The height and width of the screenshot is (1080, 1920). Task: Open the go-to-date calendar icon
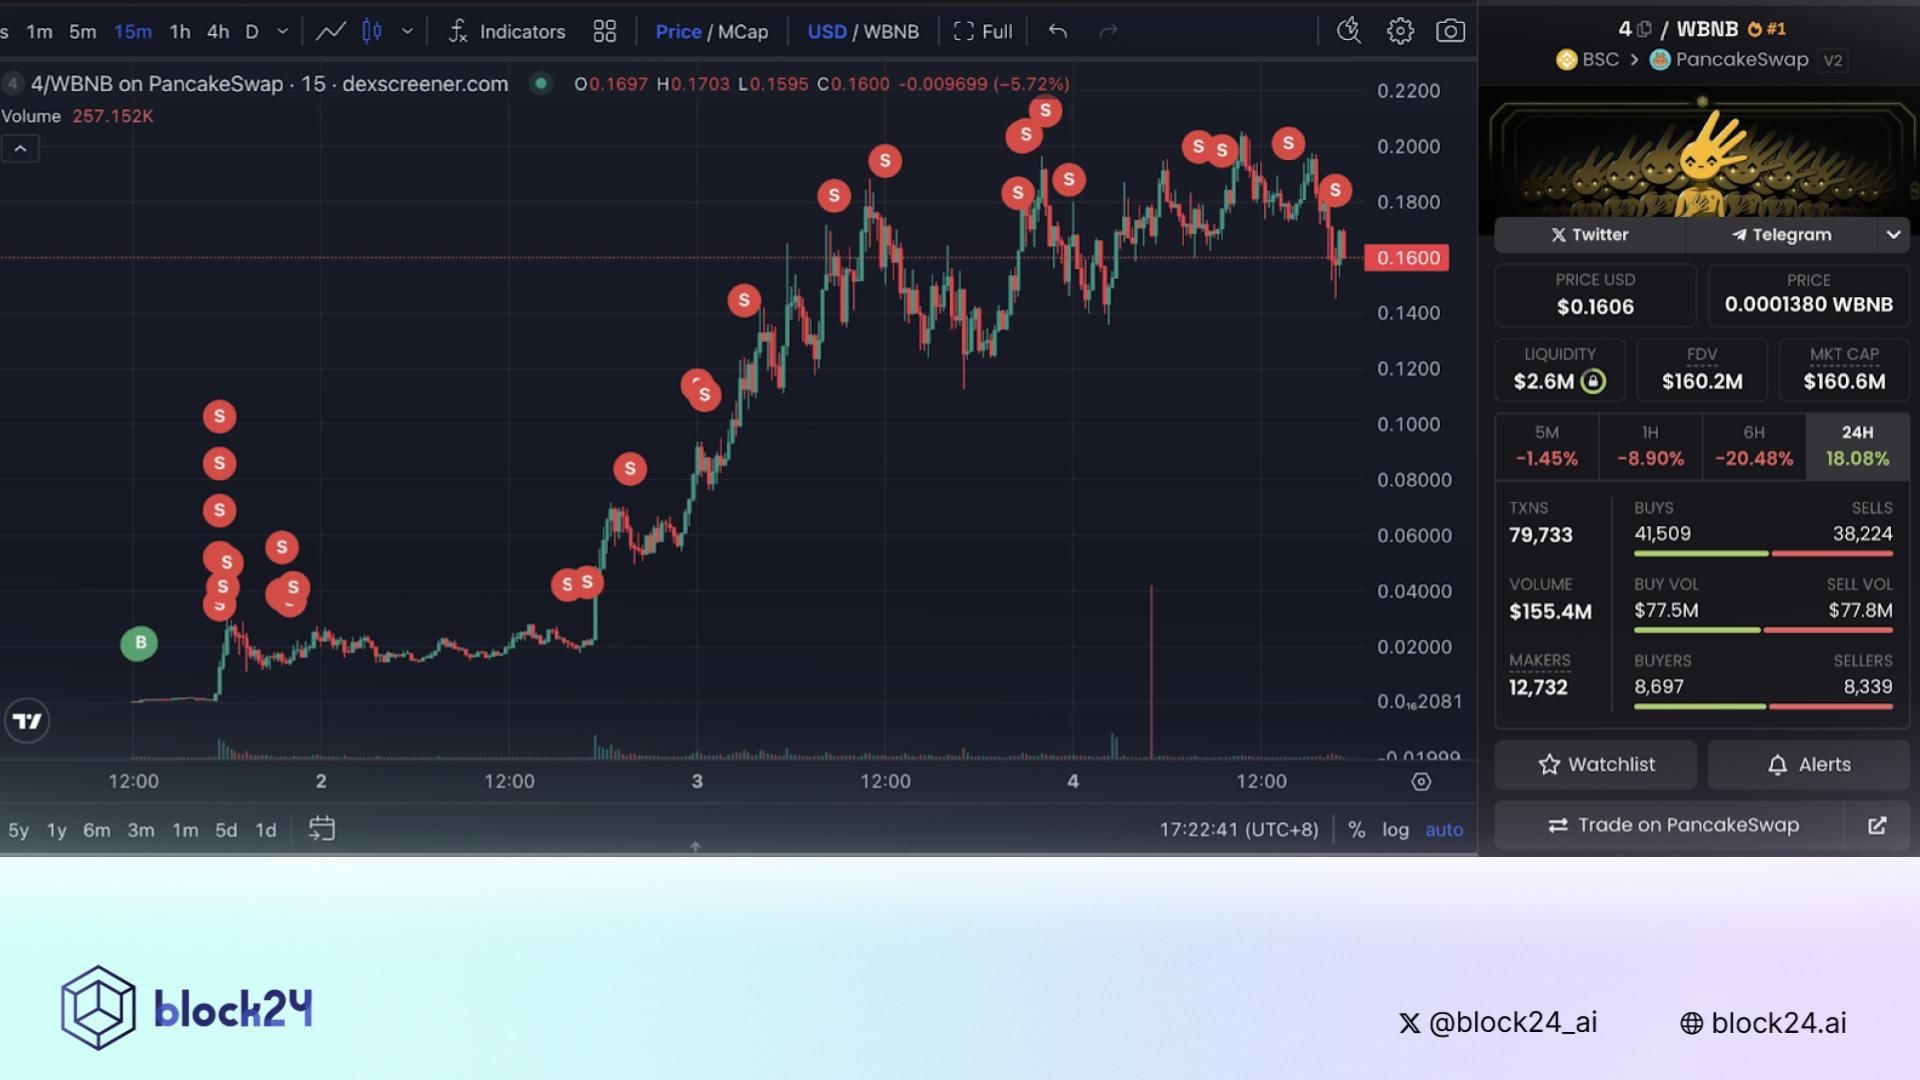pyautogui.click(x=321, y=829)
